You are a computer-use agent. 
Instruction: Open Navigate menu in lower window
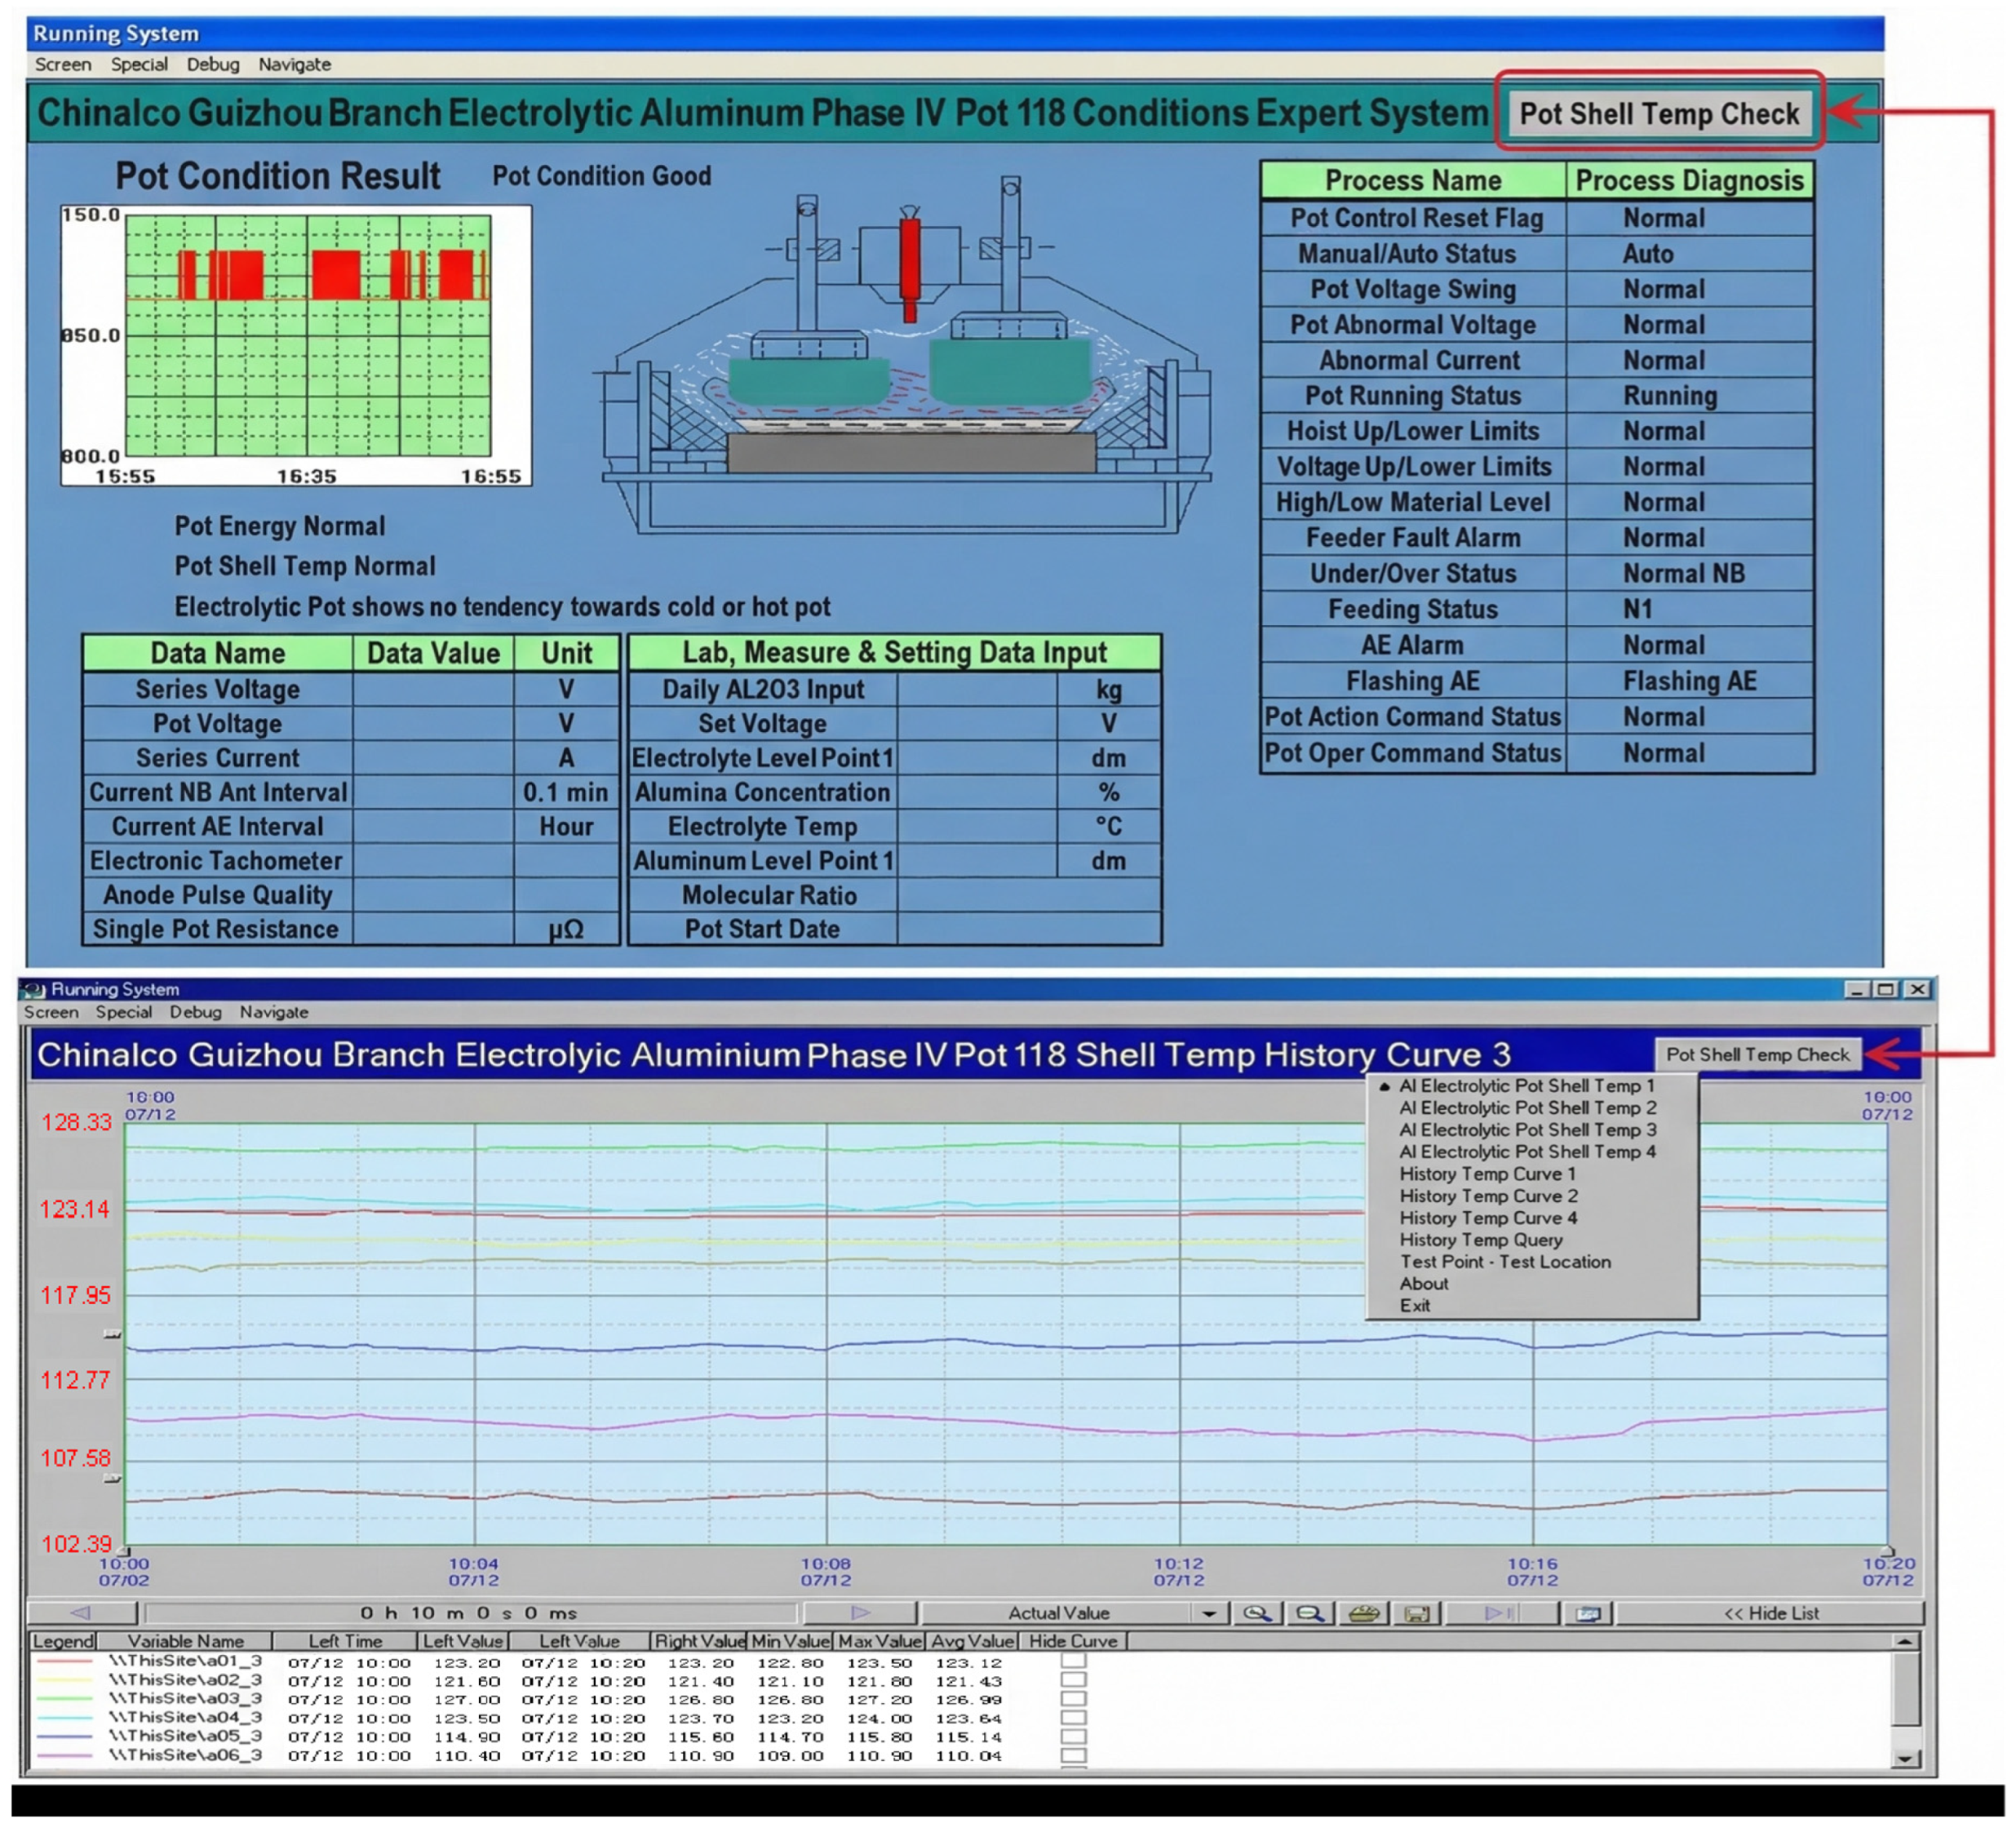point(274,1012)
